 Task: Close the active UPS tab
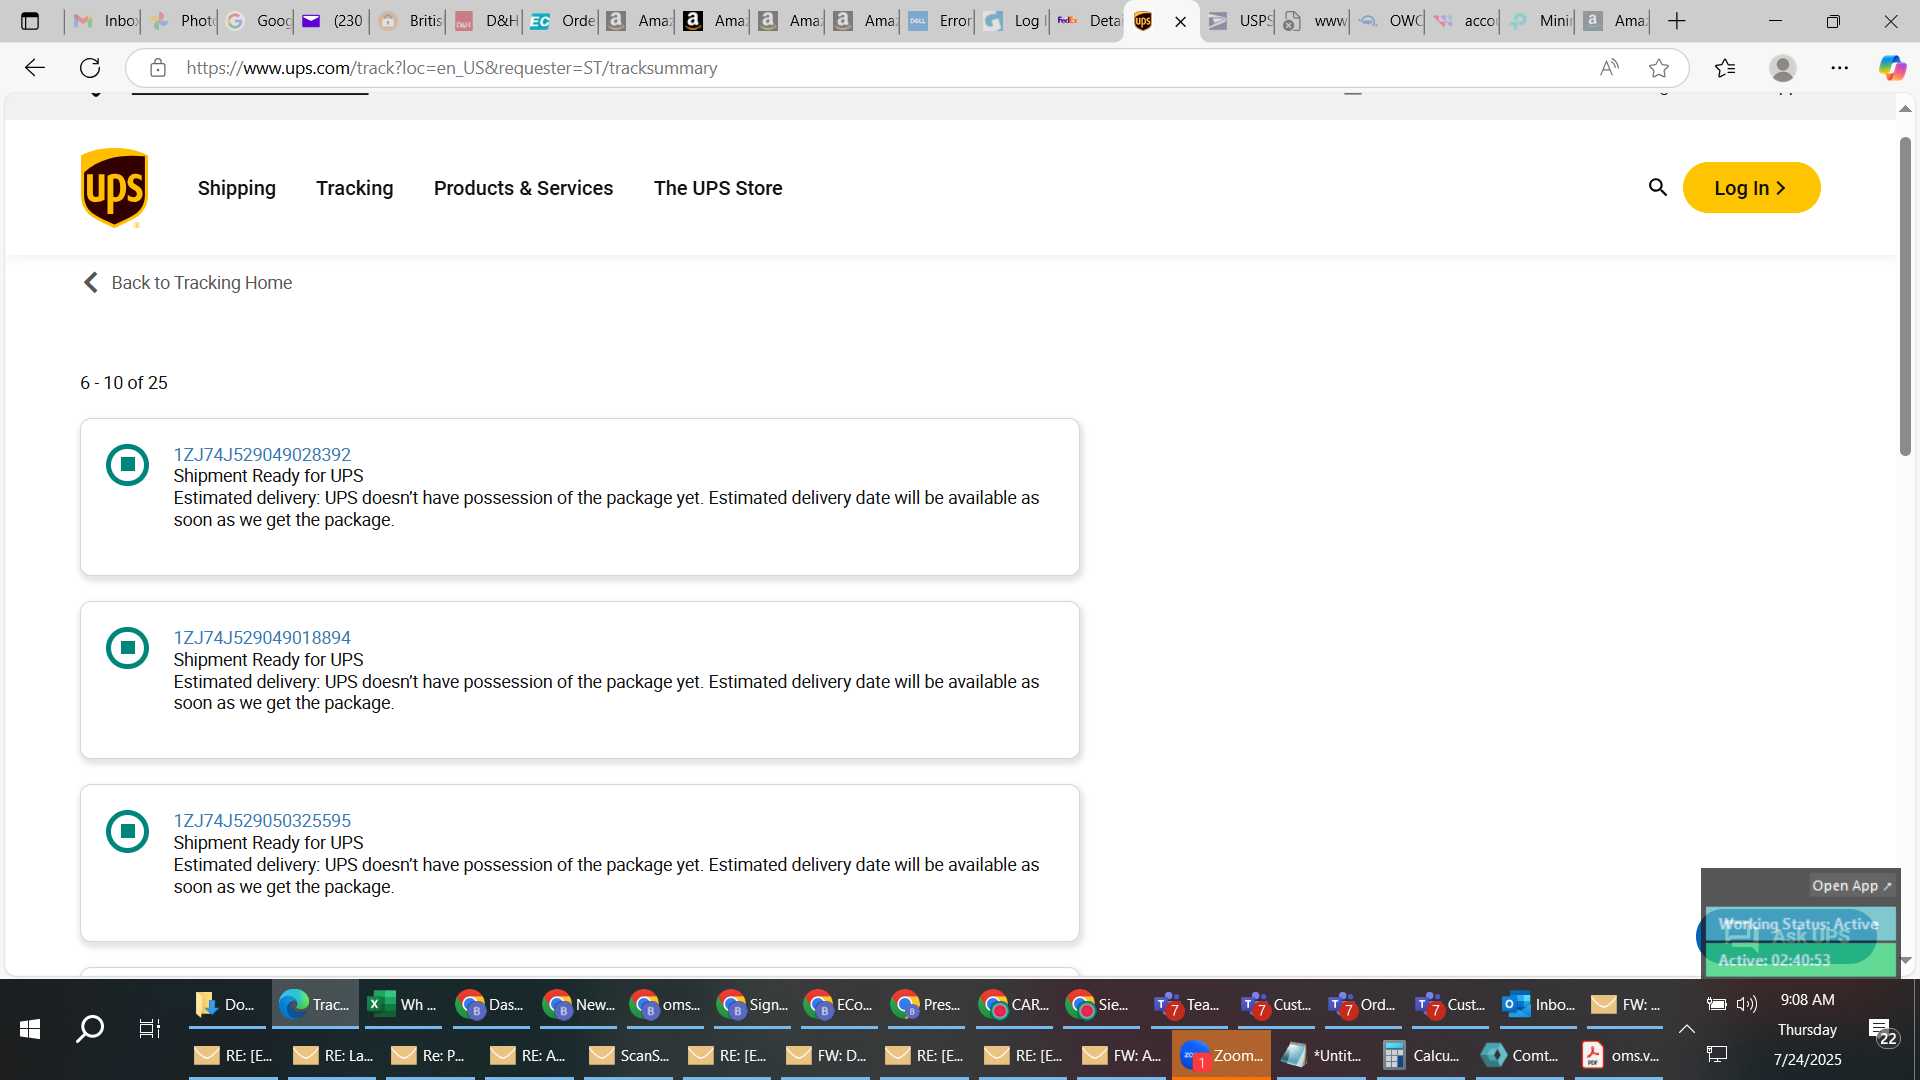point(1180,21)
